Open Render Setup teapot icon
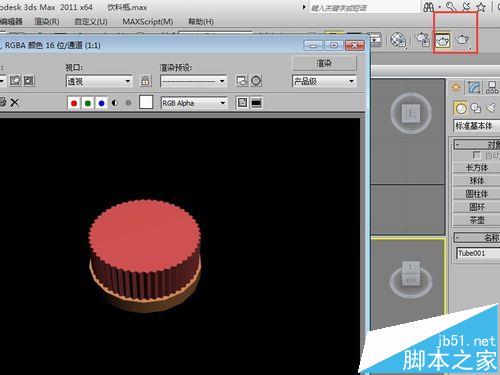Image resolution: width=500 pixels, height=375 pixels. click(x=423, y=40)
